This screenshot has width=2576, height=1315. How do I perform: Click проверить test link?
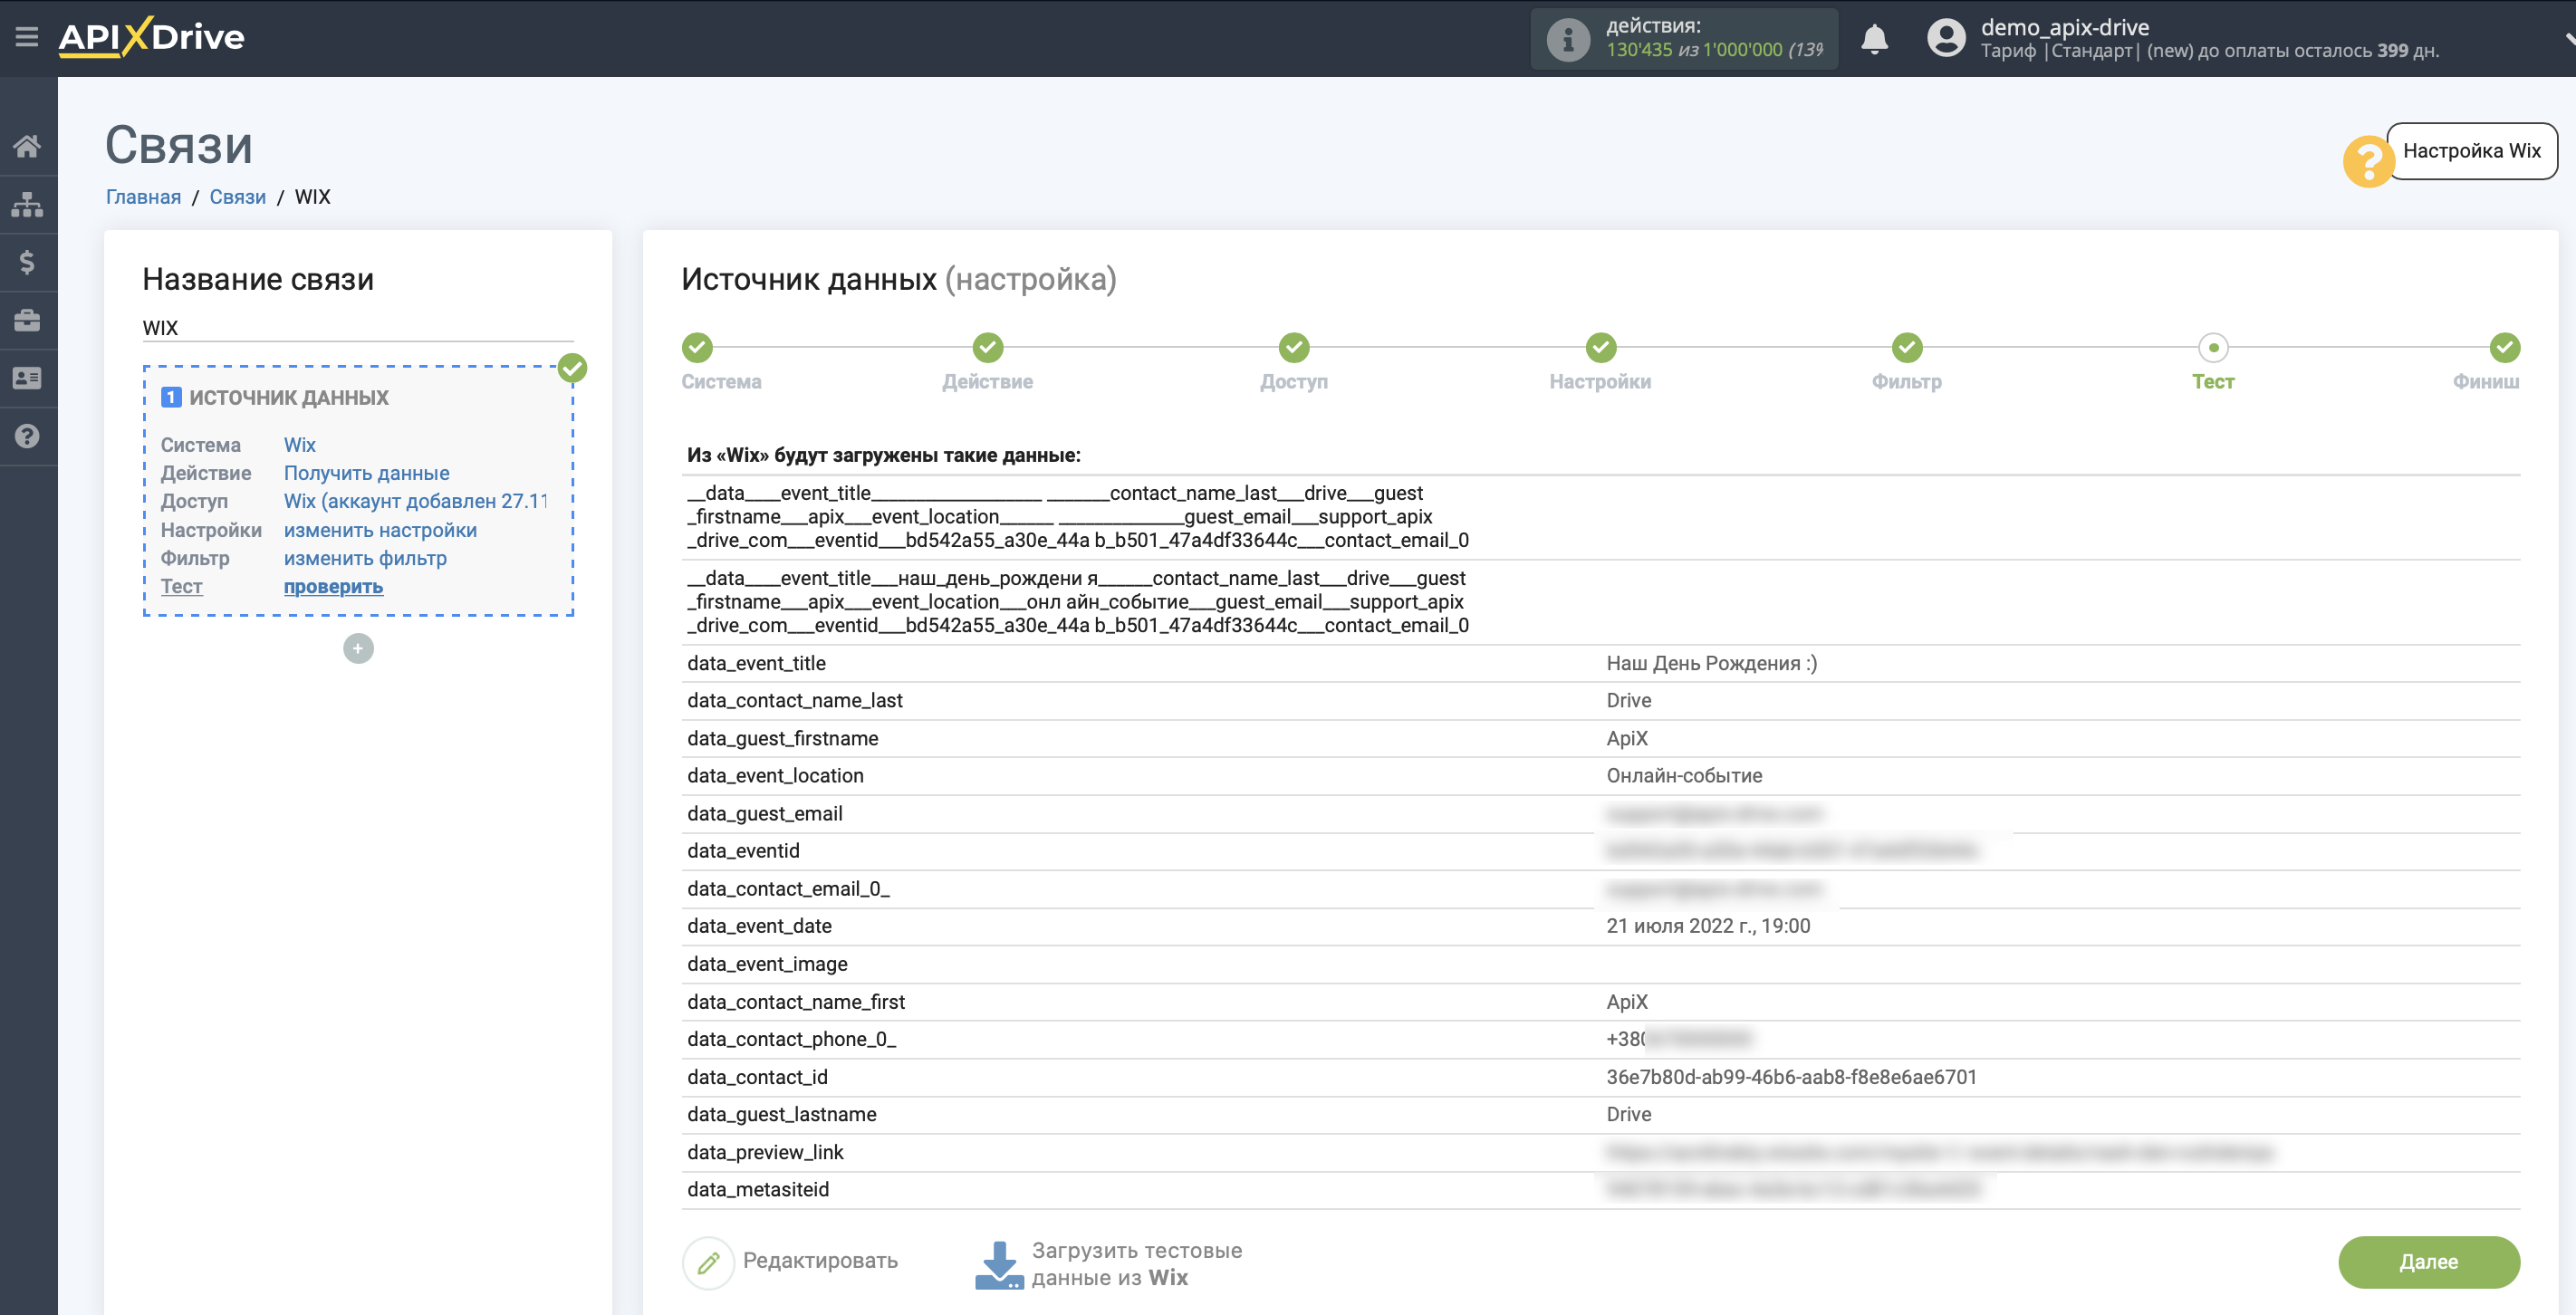point(333,587)
